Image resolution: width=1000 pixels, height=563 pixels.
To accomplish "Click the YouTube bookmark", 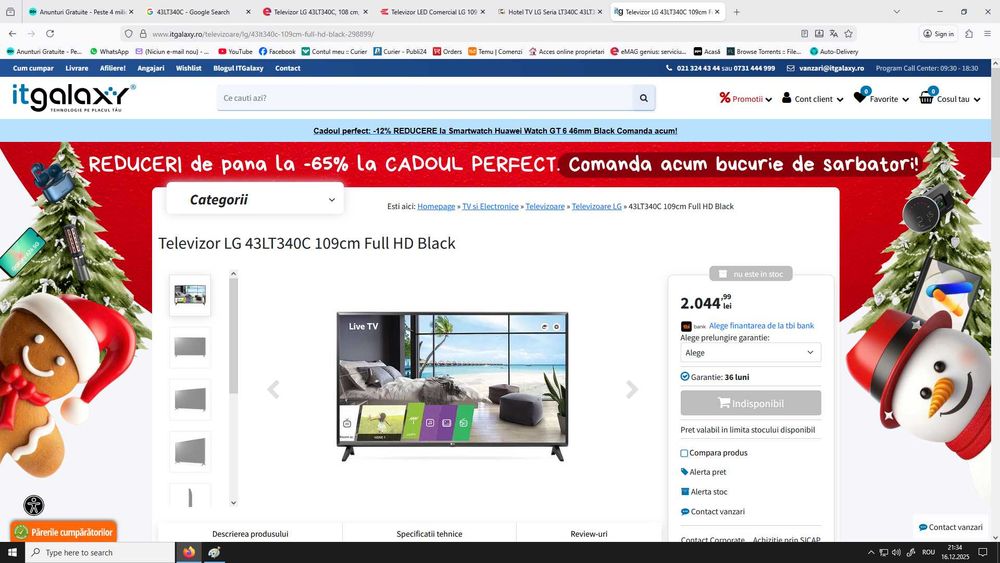I will pos(235,52).
